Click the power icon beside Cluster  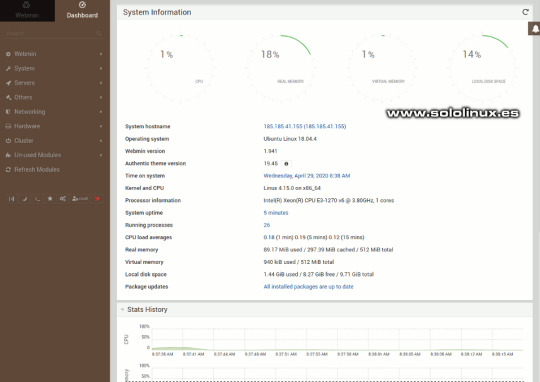[8, 141]
